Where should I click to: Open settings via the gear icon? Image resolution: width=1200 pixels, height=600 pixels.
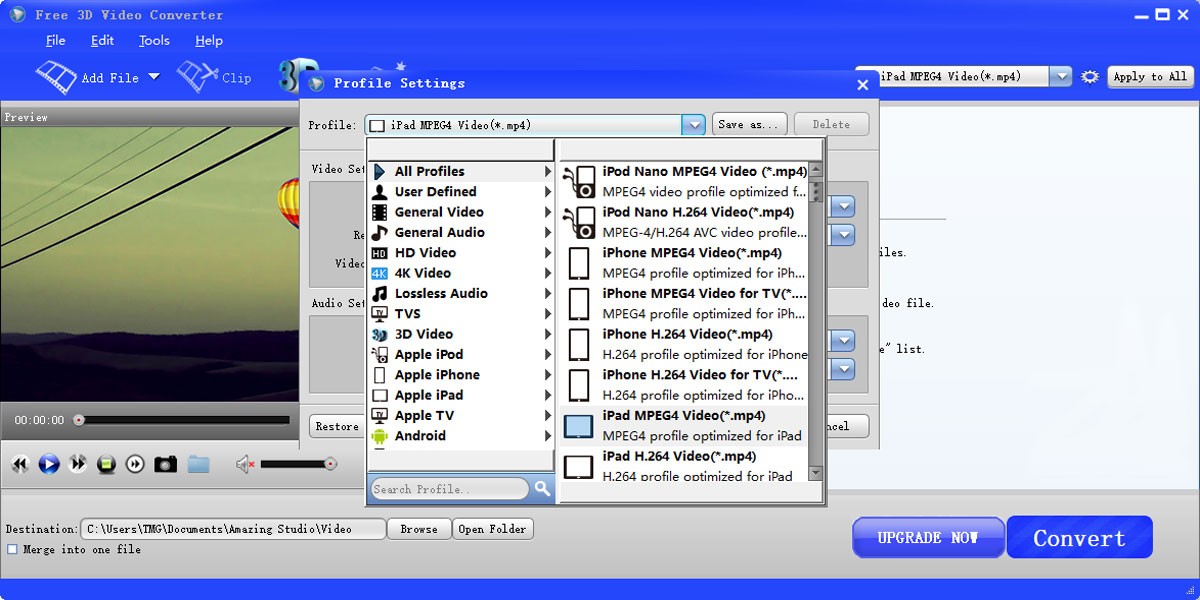click(x=1090, y=77)
